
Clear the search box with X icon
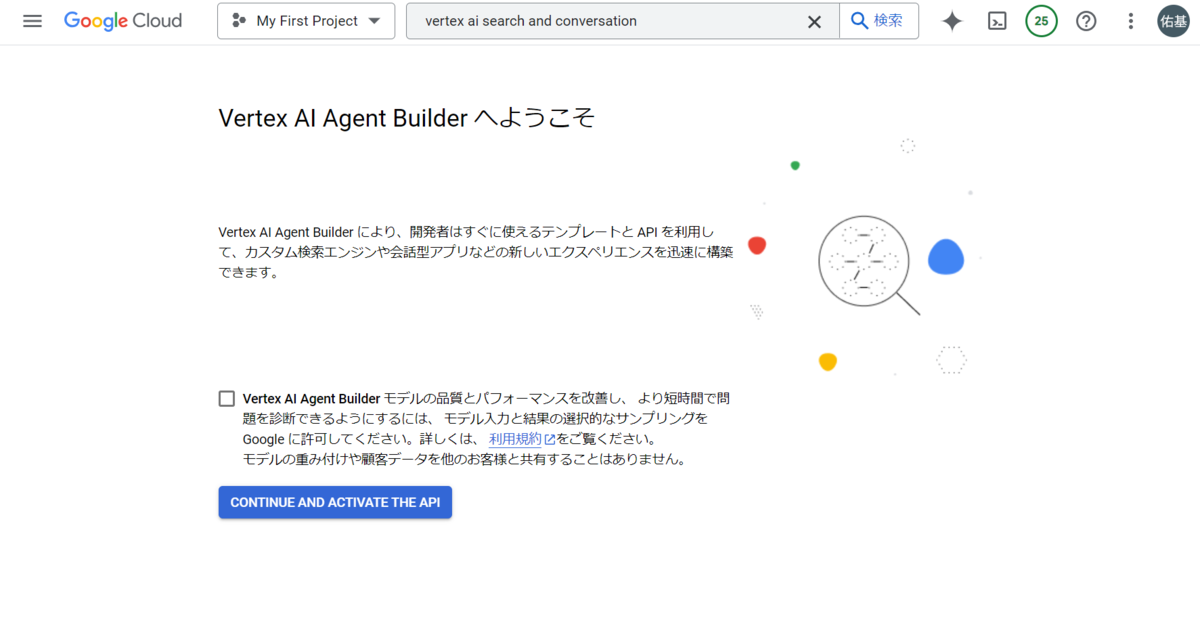(x=815, y=21)
